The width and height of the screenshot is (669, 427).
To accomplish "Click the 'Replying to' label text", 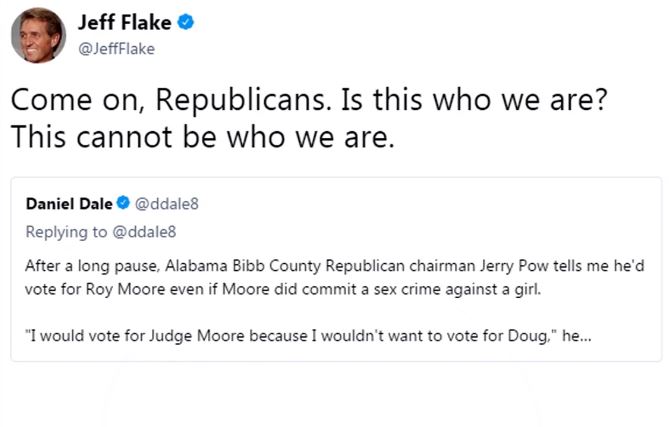I will click(x=67, y=233).
